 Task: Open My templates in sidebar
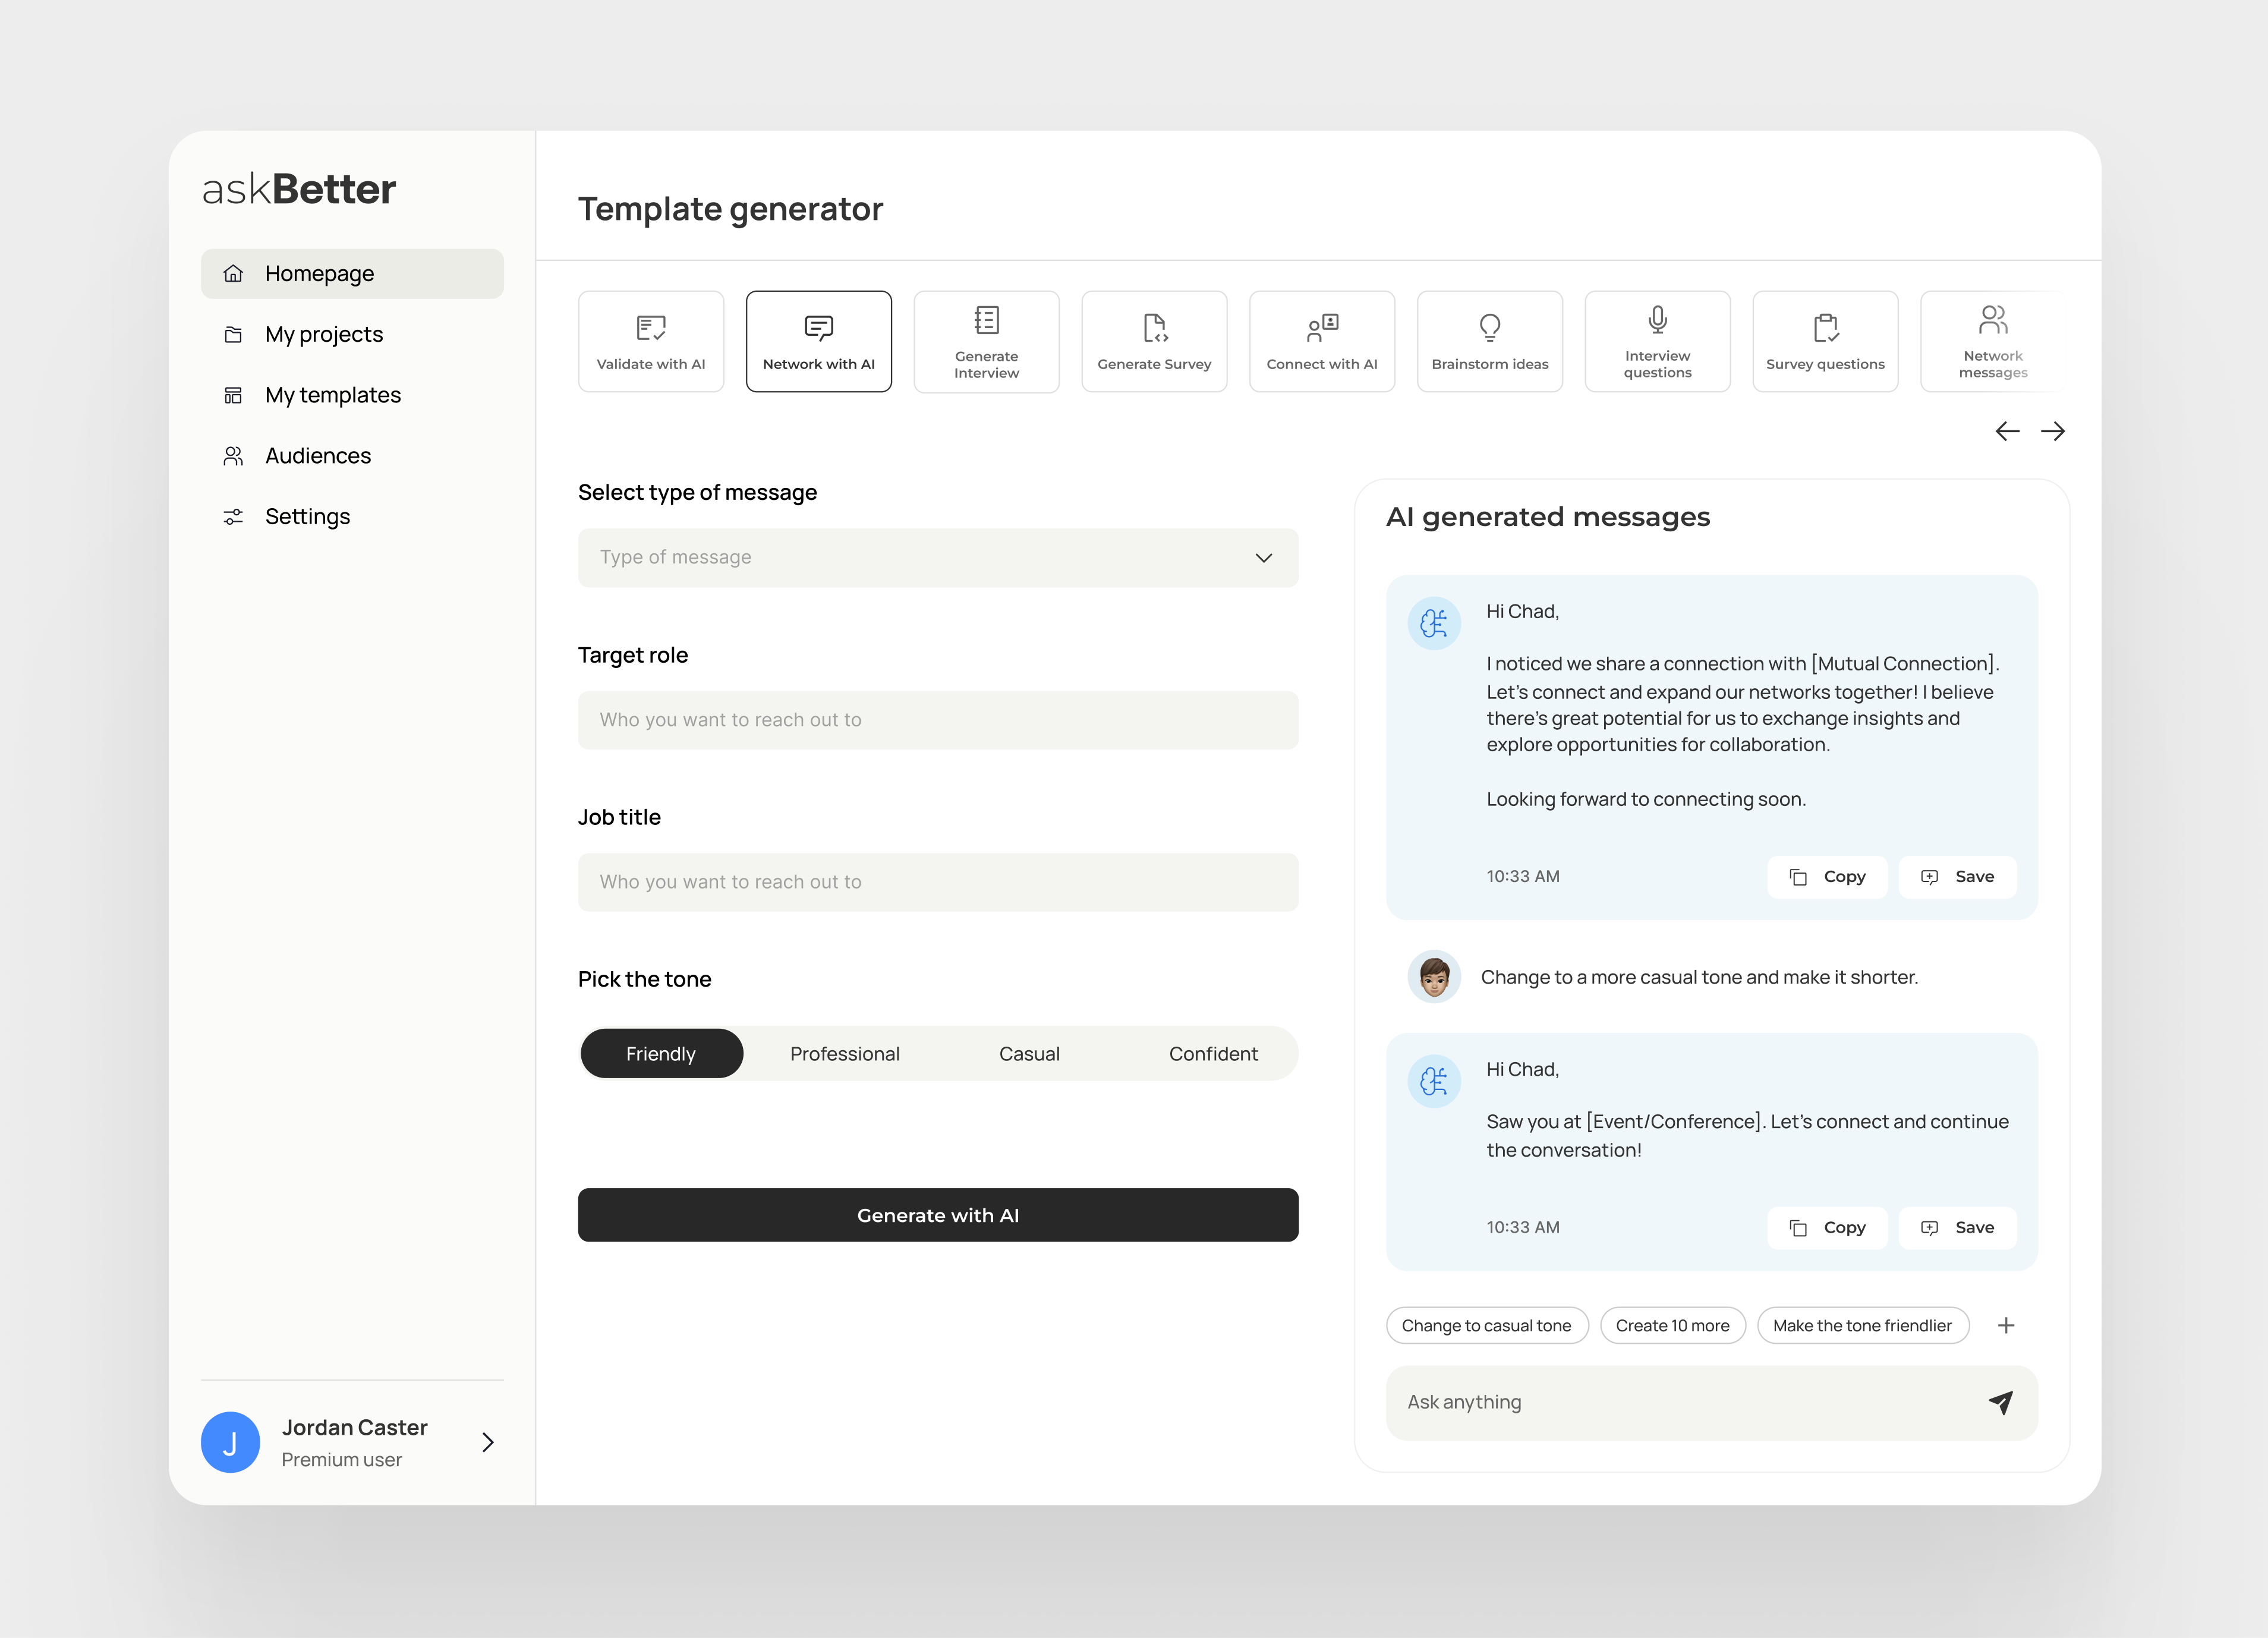click(x=332, y=395)
